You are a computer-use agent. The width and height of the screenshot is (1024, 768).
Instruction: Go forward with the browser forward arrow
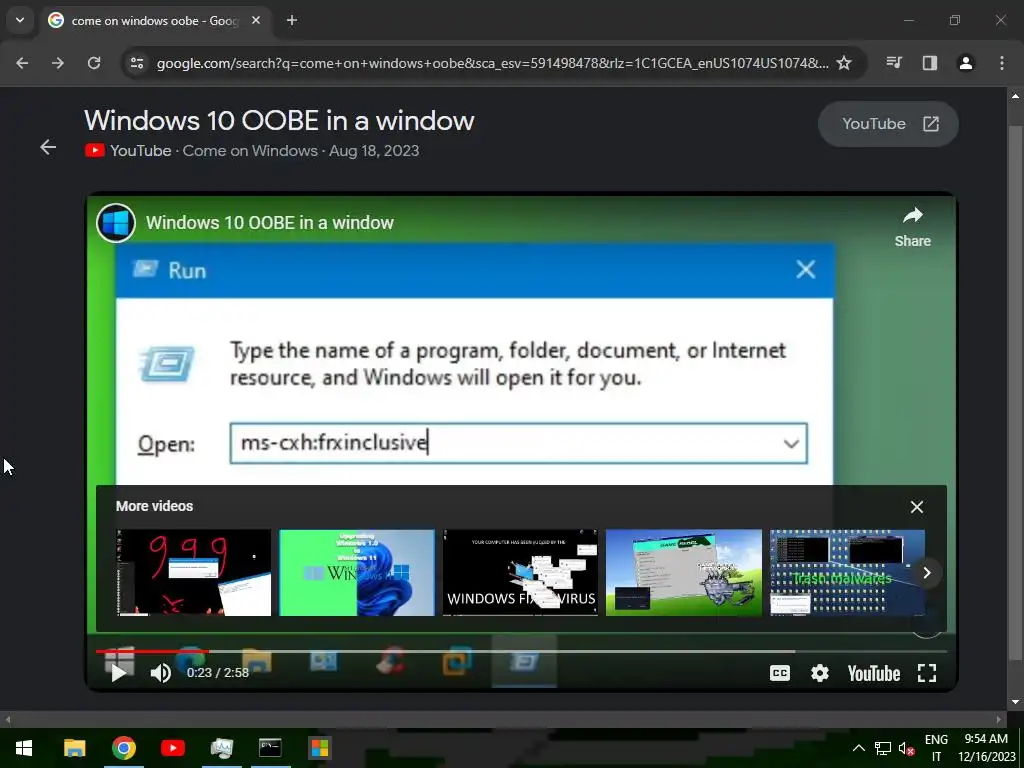[58, 63]
